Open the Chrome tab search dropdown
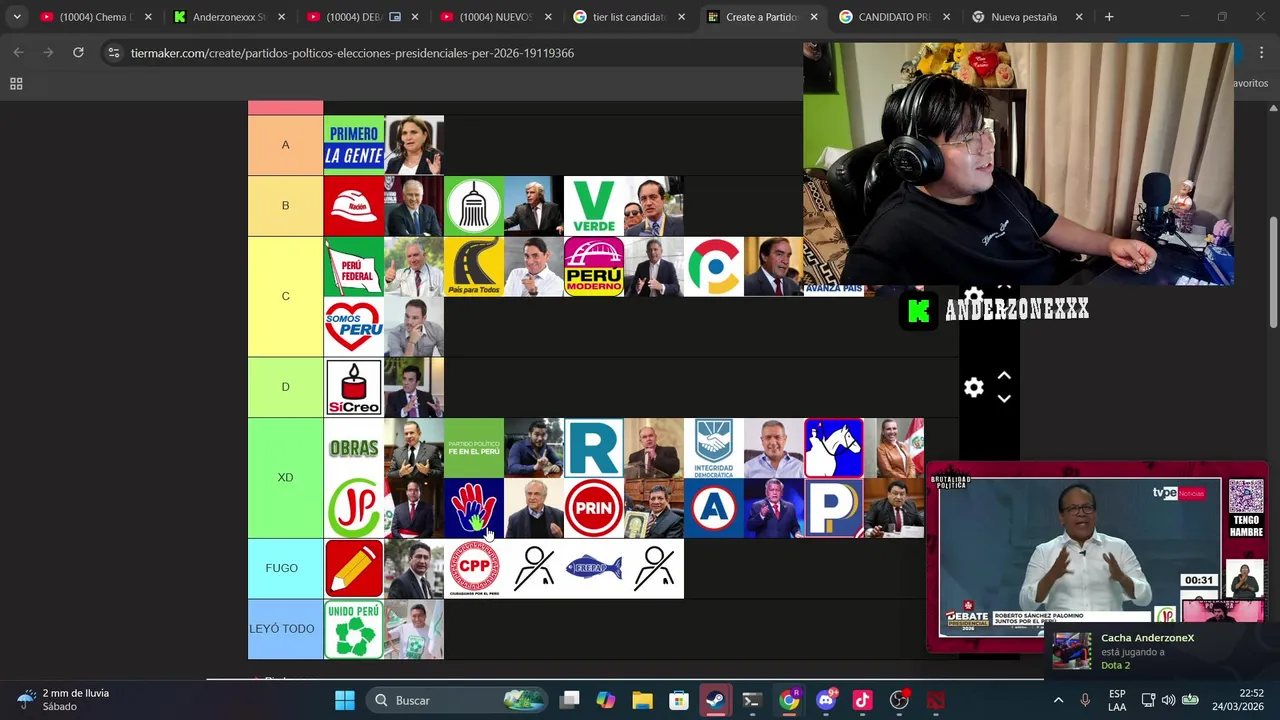 coord(17,17)
